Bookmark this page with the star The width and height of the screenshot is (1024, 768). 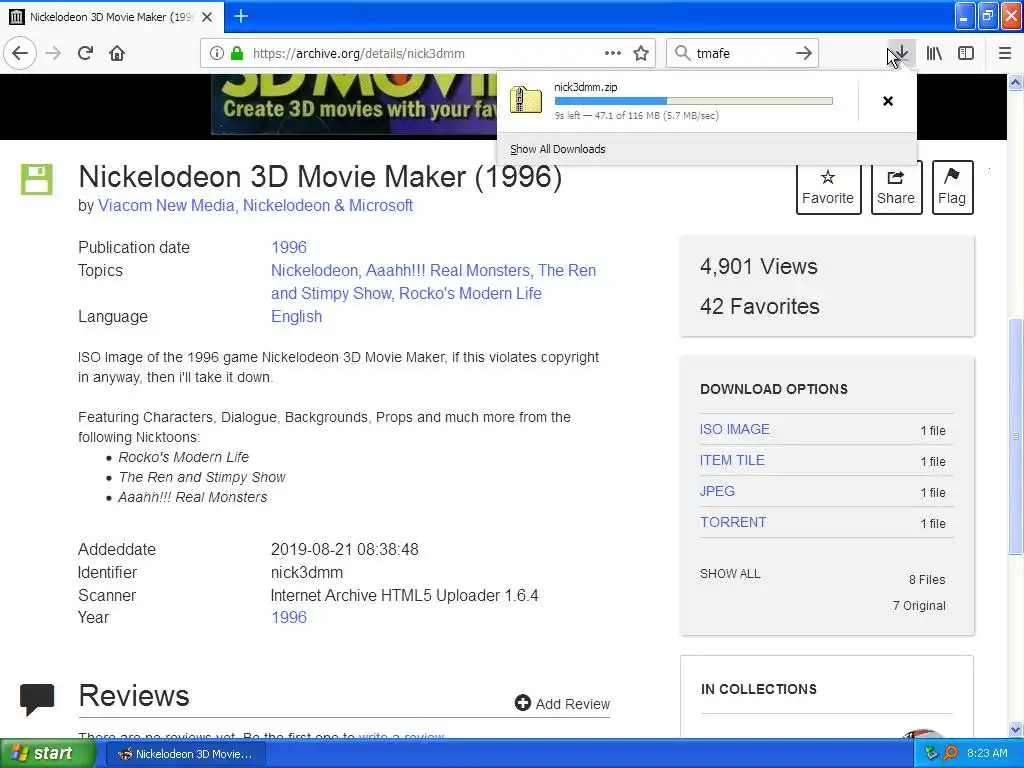(x=641, y=54)
